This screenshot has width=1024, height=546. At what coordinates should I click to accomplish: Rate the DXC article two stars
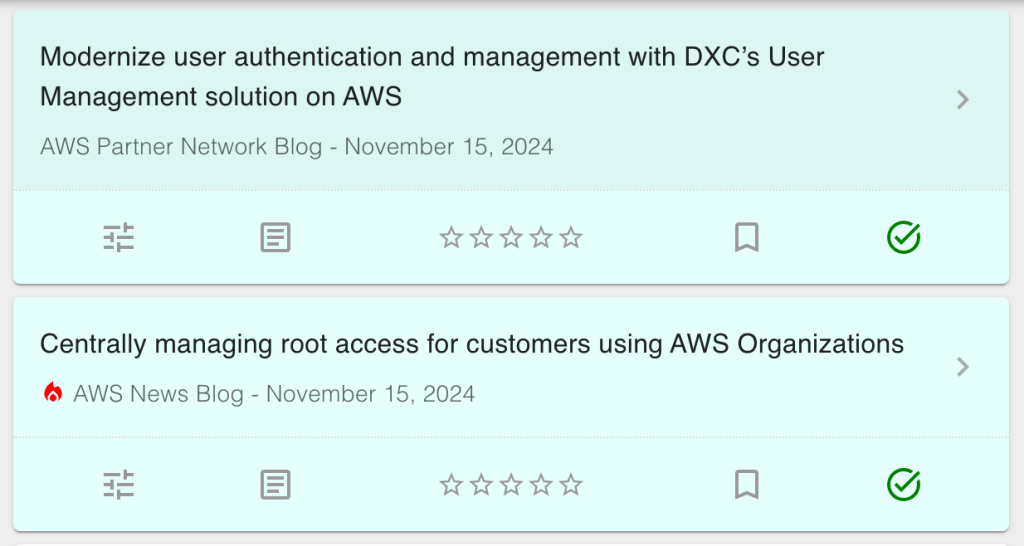pyautogui.click(x=481, y=238)
